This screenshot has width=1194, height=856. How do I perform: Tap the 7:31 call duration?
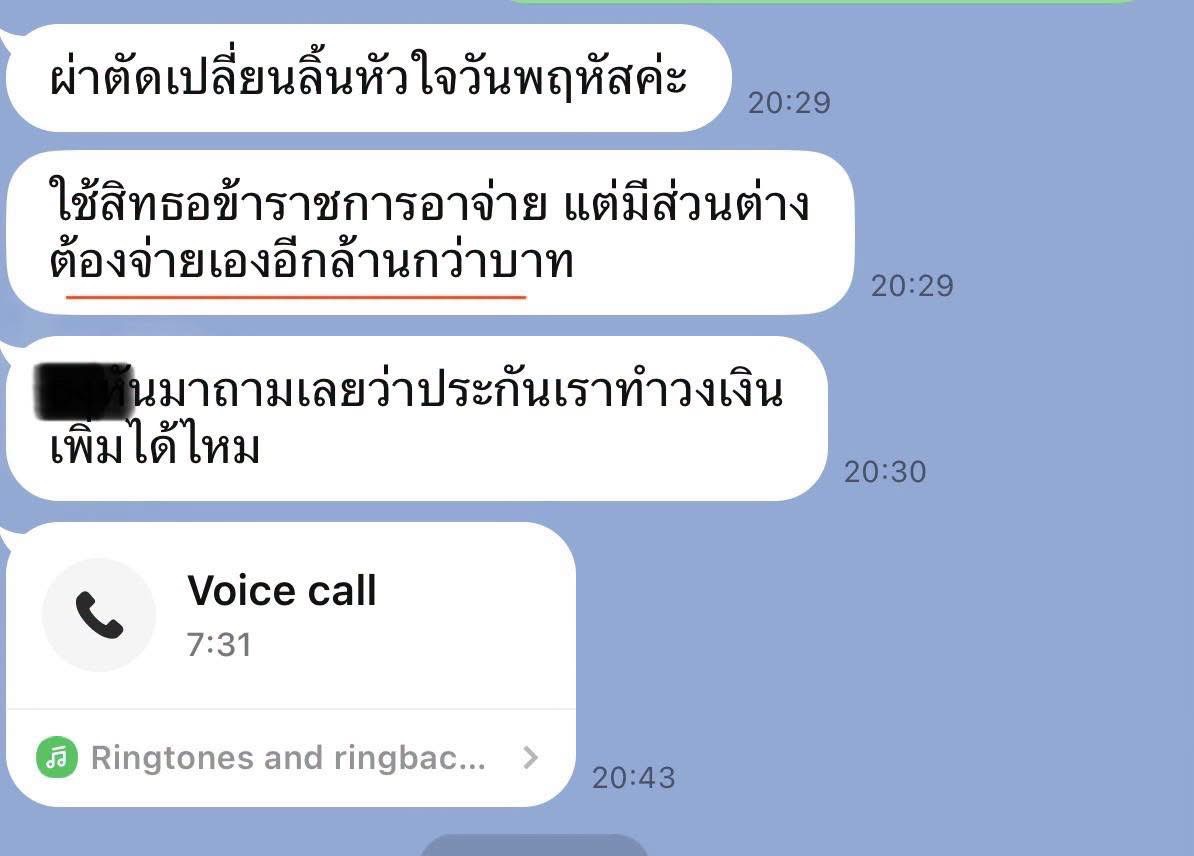point(219,645)
